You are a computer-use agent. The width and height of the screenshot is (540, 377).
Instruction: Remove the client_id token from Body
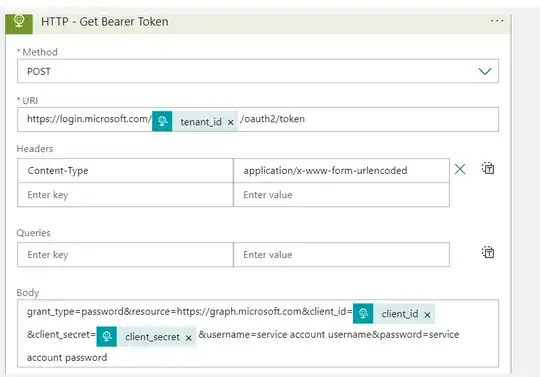pos(427,315)
